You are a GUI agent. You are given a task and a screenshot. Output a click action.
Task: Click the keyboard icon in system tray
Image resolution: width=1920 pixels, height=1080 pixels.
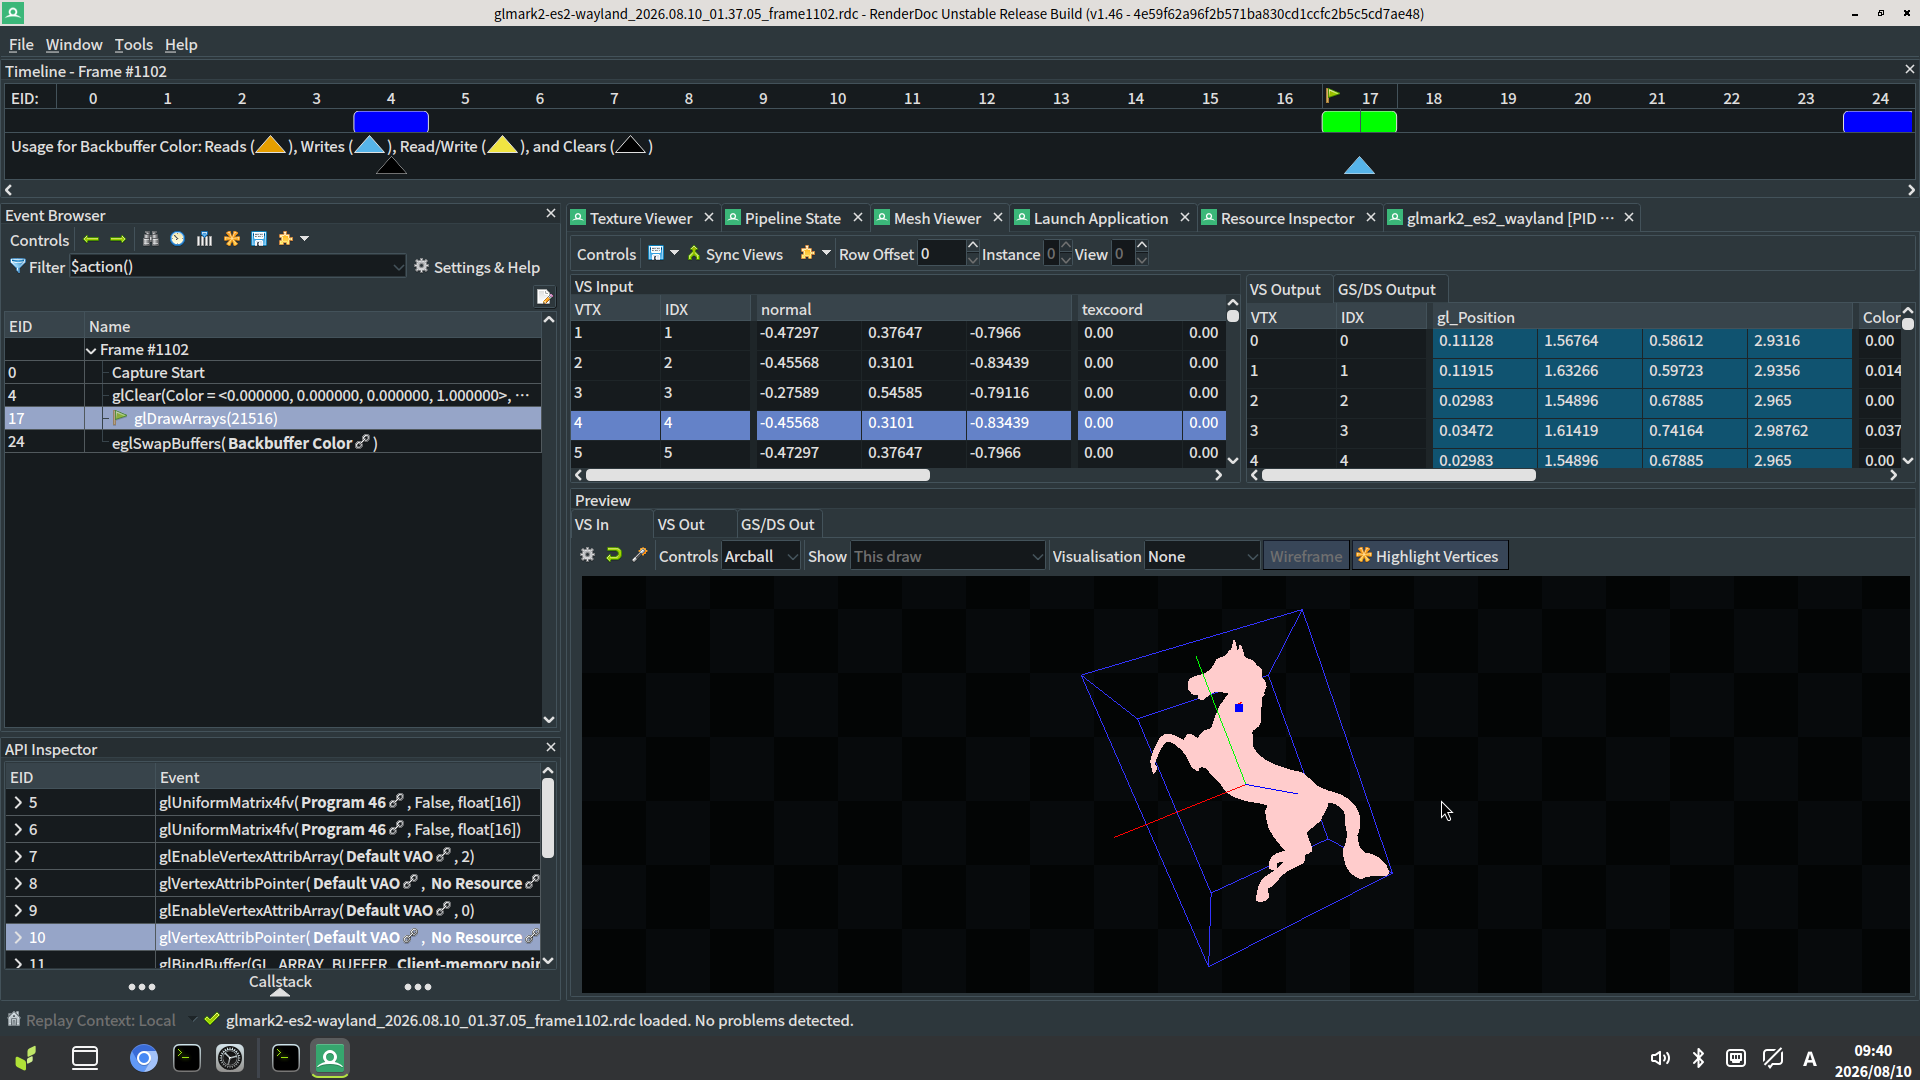pyautogui.click(x=1736, y=1058)
